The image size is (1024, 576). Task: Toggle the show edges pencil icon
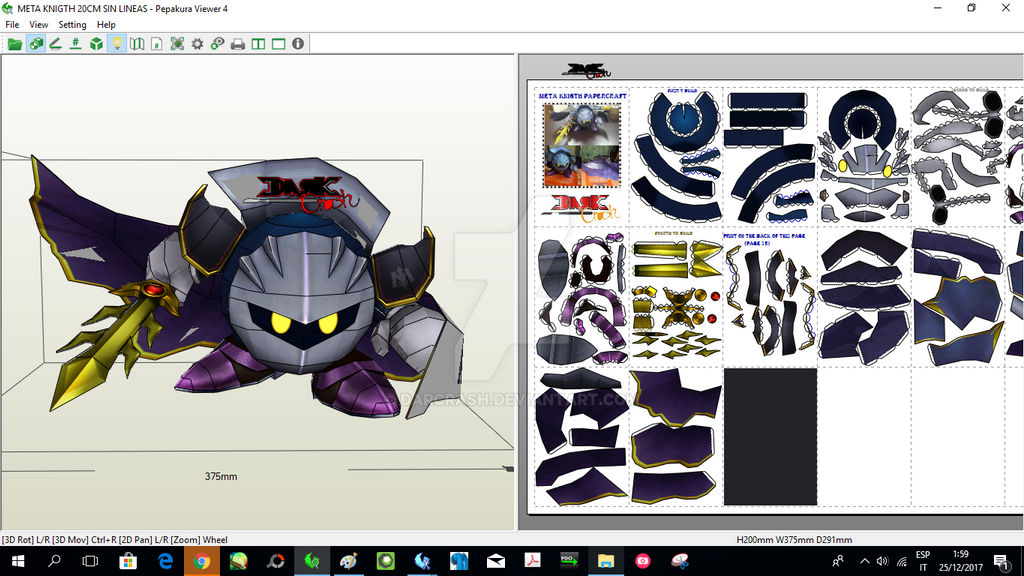point(56,44)
